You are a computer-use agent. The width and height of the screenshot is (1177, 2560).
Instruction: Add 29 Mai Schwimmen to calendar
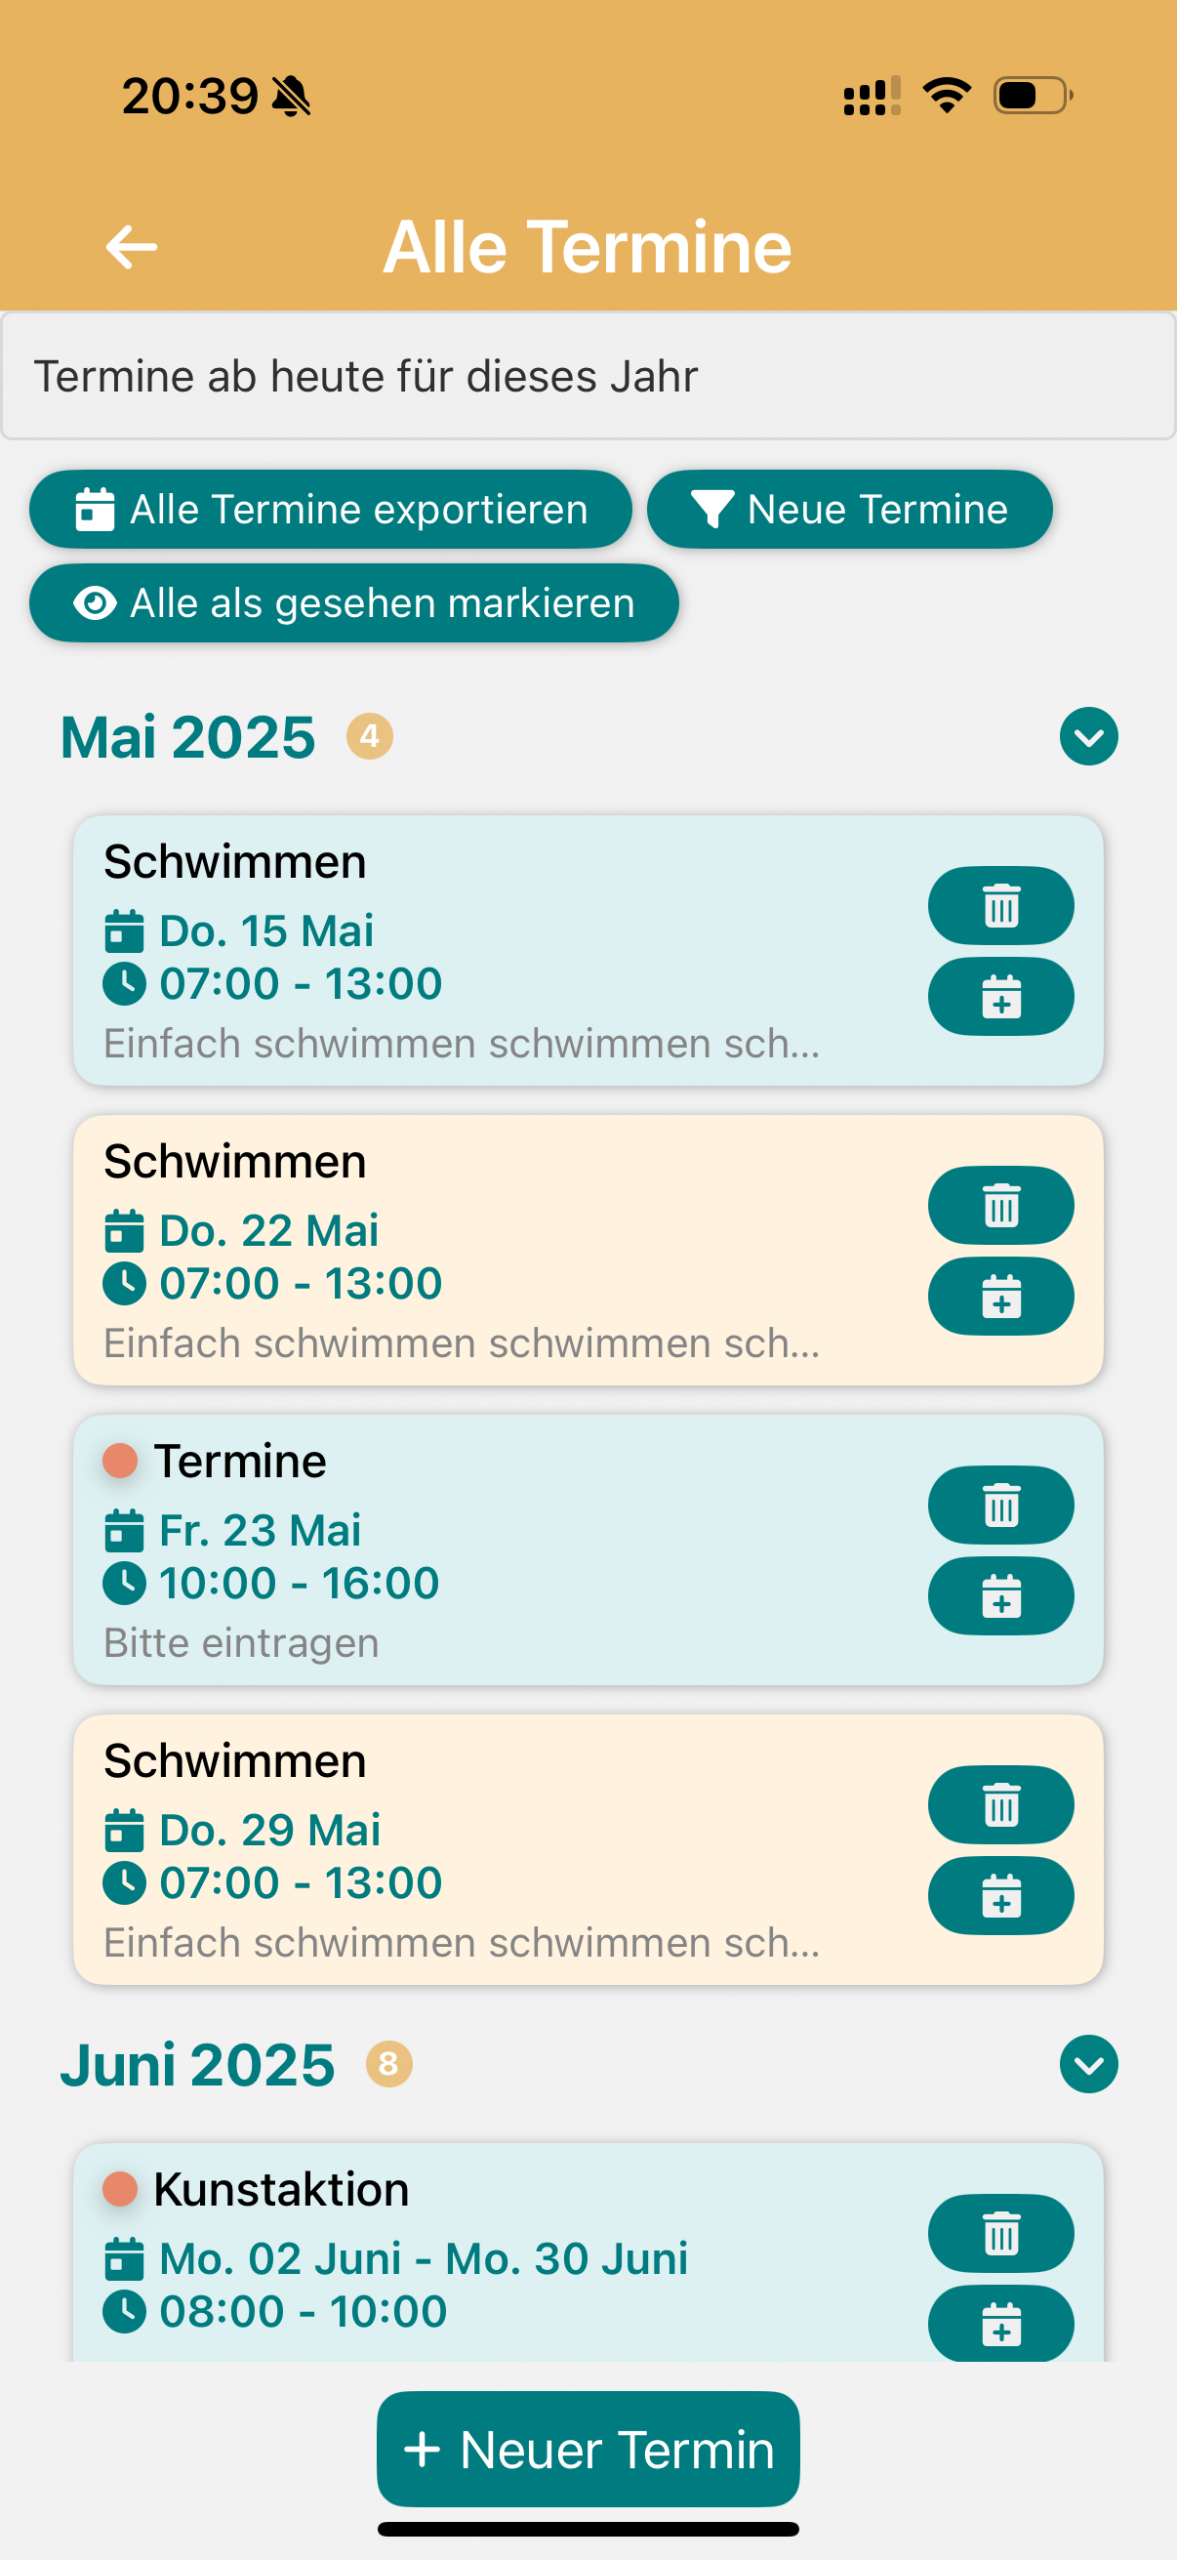coord(1000,1896)
